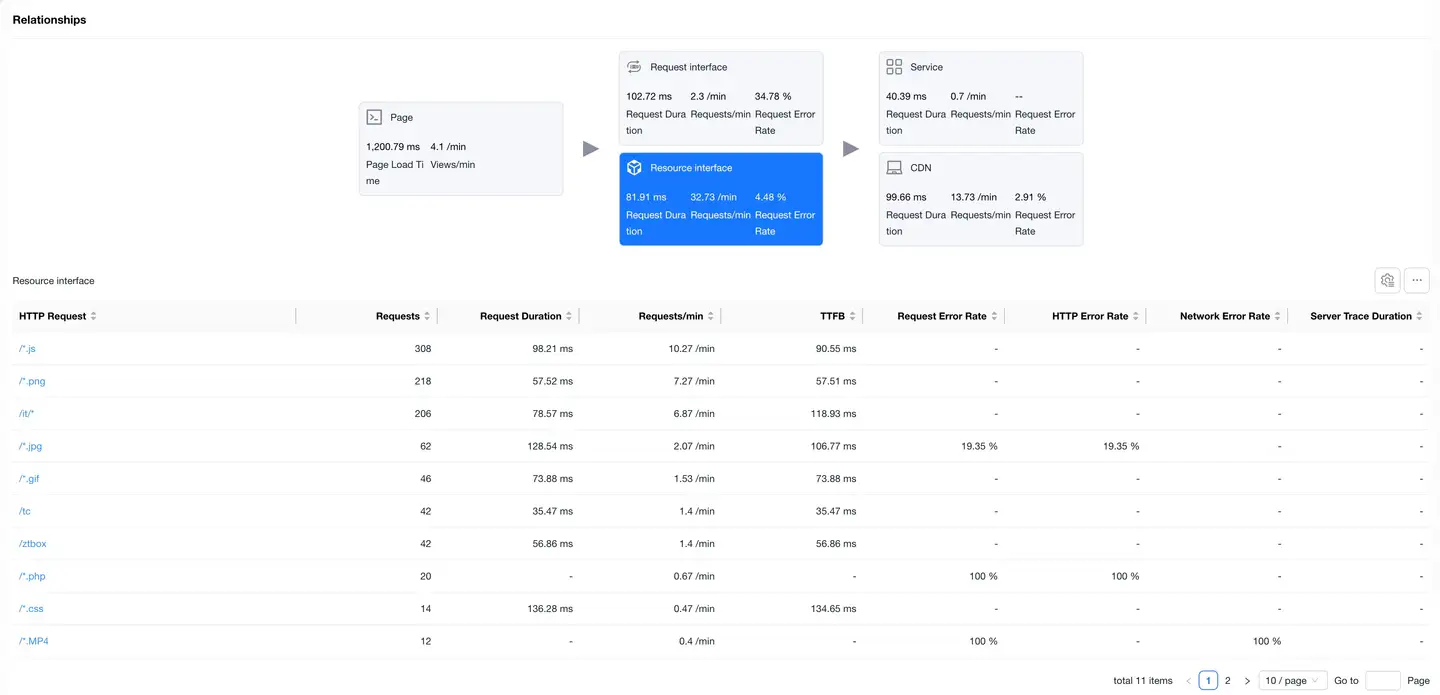Sort table by Requests column

click(x=427, y=316)
